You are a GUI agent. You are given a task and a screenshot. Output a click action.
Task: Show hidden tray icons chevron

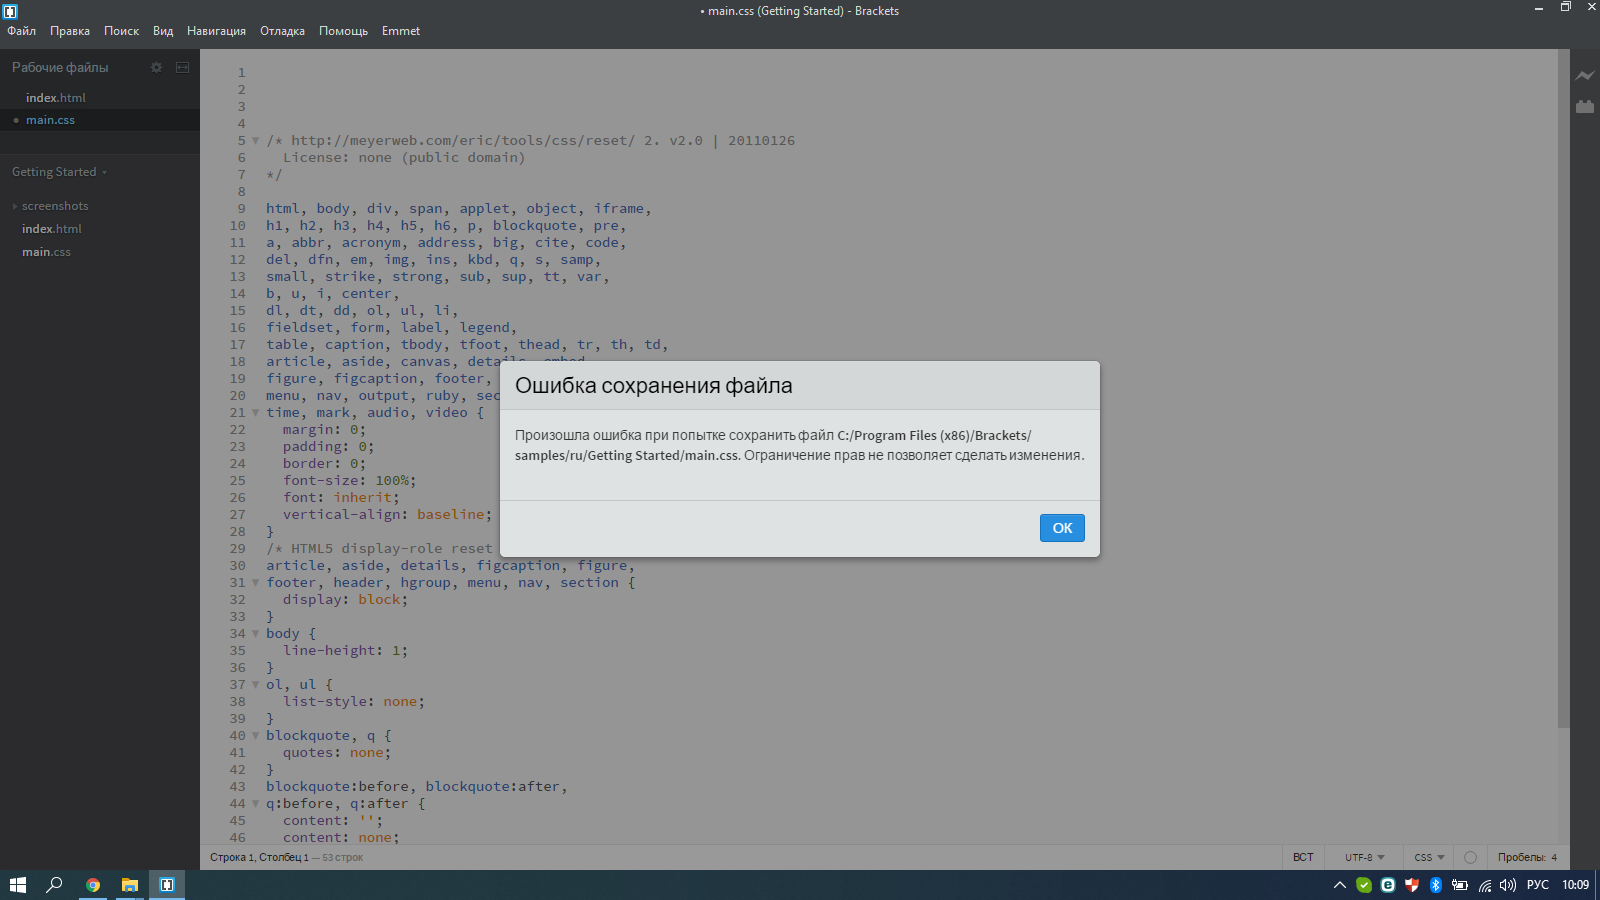pyautogui.click(x=1340, y=885)
